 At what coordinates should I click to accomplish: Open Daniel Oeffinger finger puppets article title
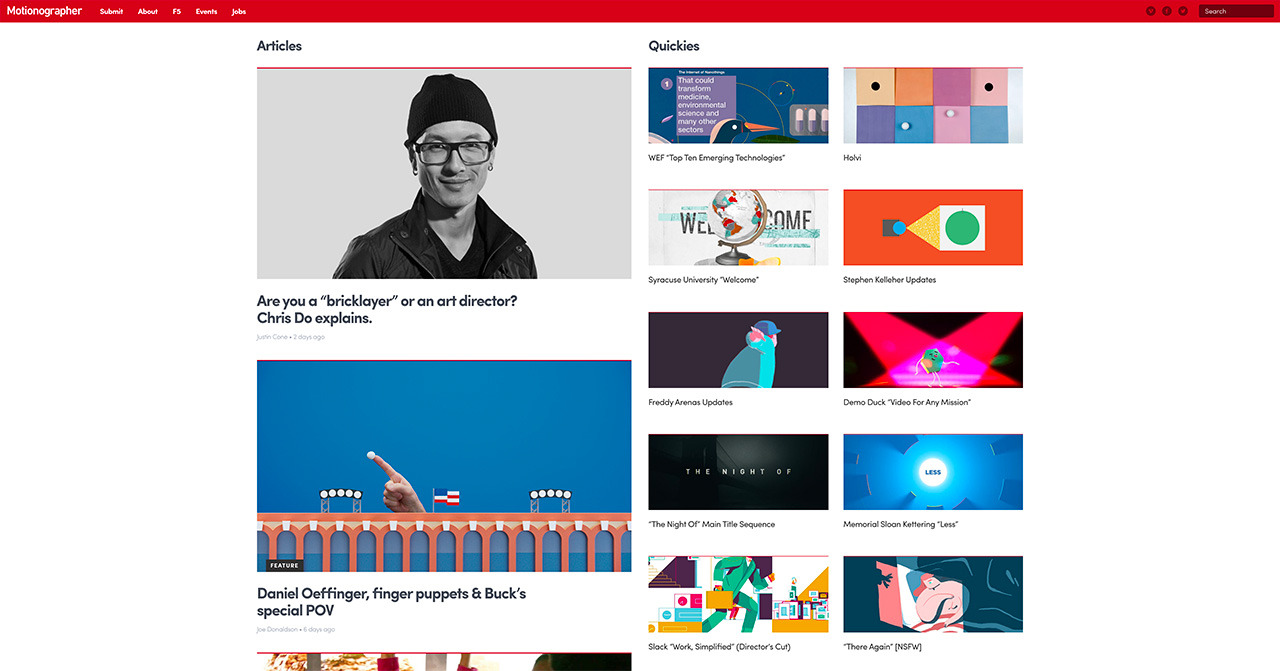(x=391, y=602)
